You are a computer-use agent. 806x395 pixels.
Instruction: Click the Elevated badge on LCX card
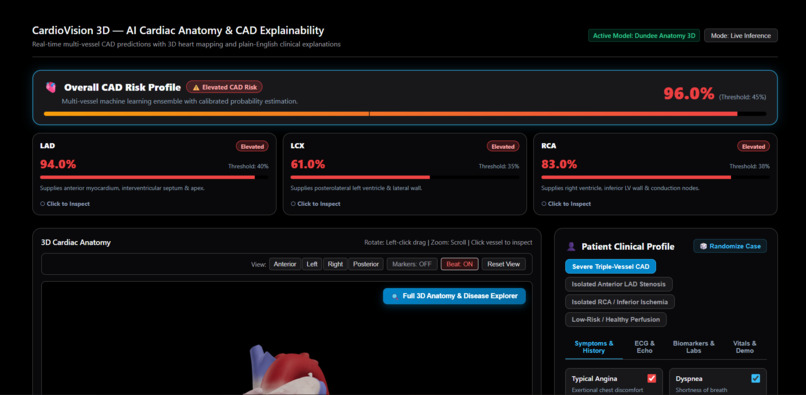coord(503,147)
